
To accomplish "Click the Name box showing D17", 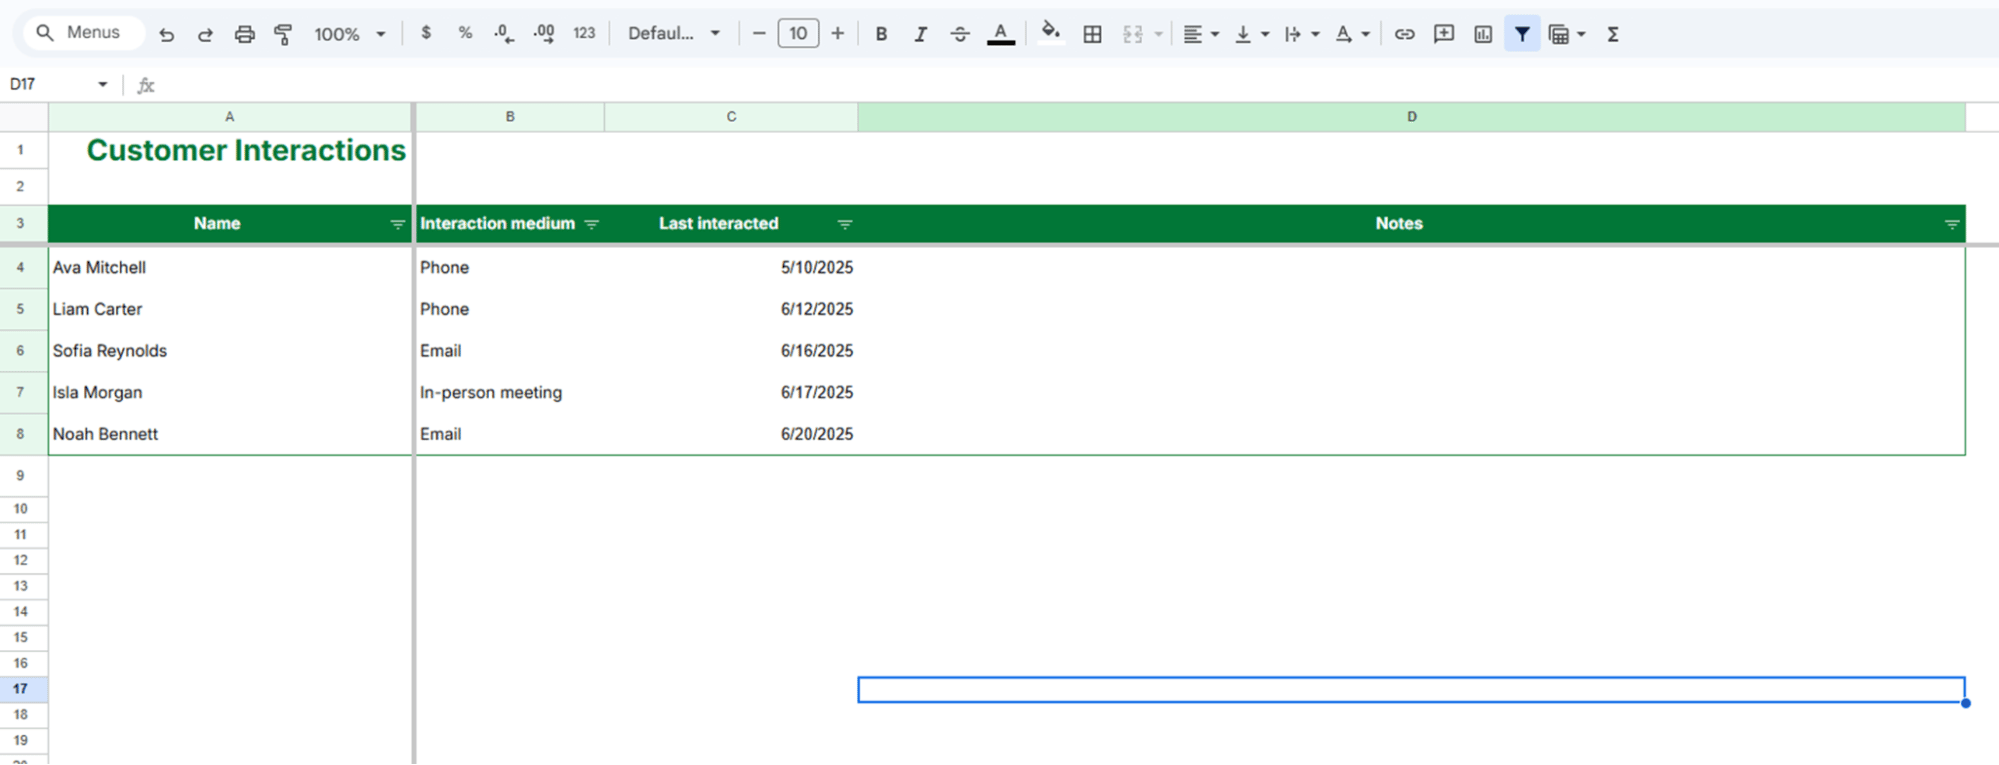I will coord(48,84).
